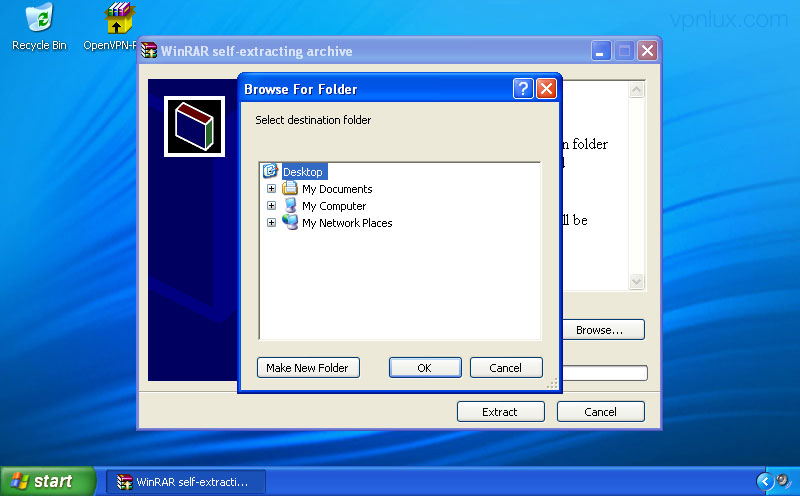
Task: Click the volume icon in system tray
Action: coord(783,481)
